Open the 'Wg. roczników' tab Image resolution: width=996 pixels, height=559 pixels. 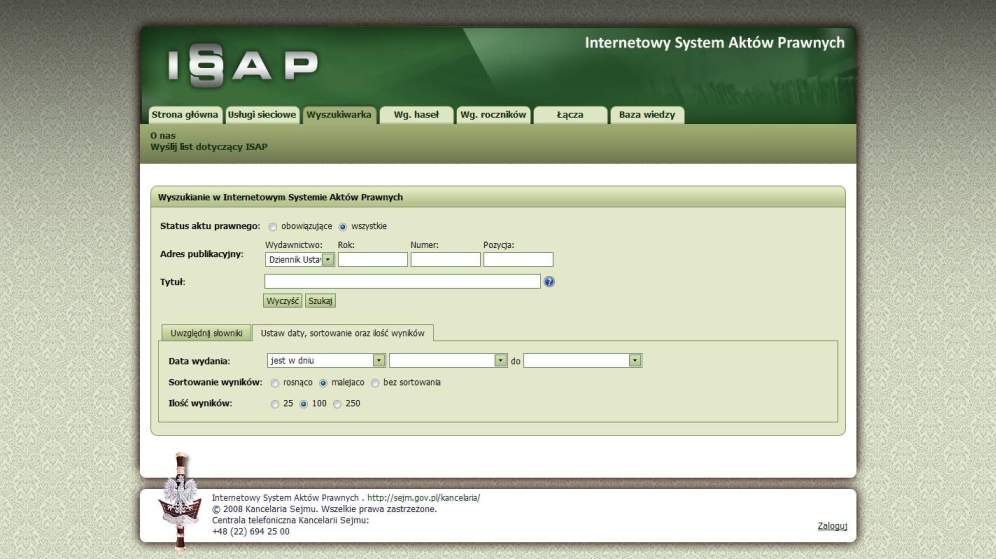click(493, 115)
